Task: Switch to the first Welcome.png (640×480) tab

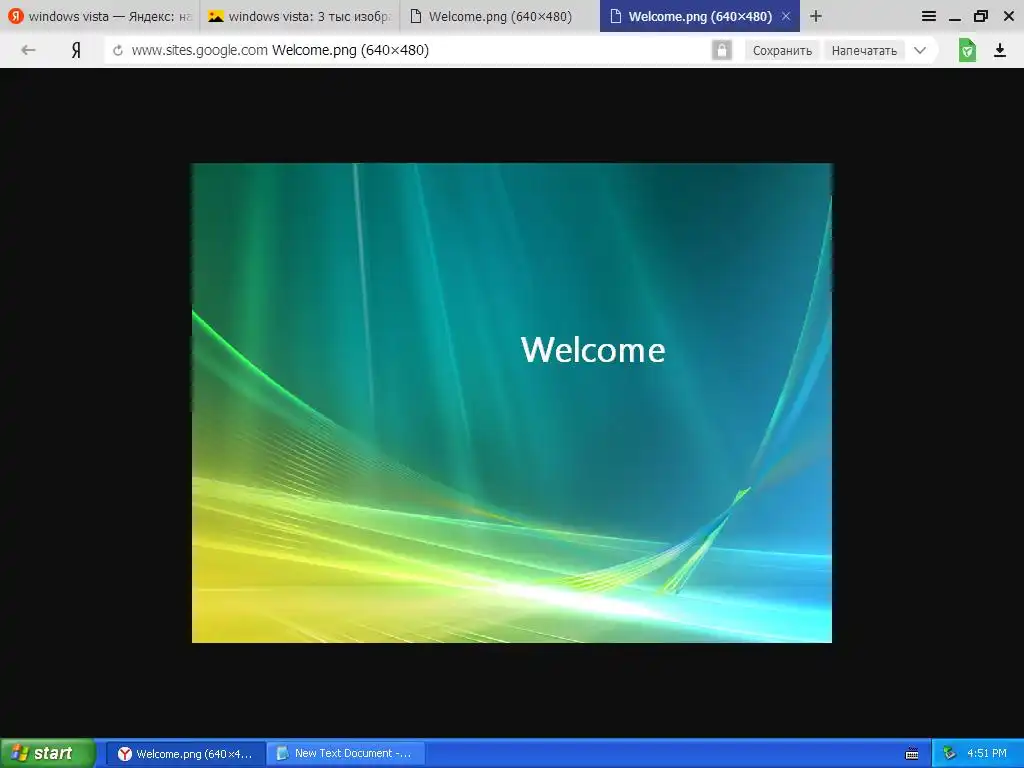Action: coord(500,16)
